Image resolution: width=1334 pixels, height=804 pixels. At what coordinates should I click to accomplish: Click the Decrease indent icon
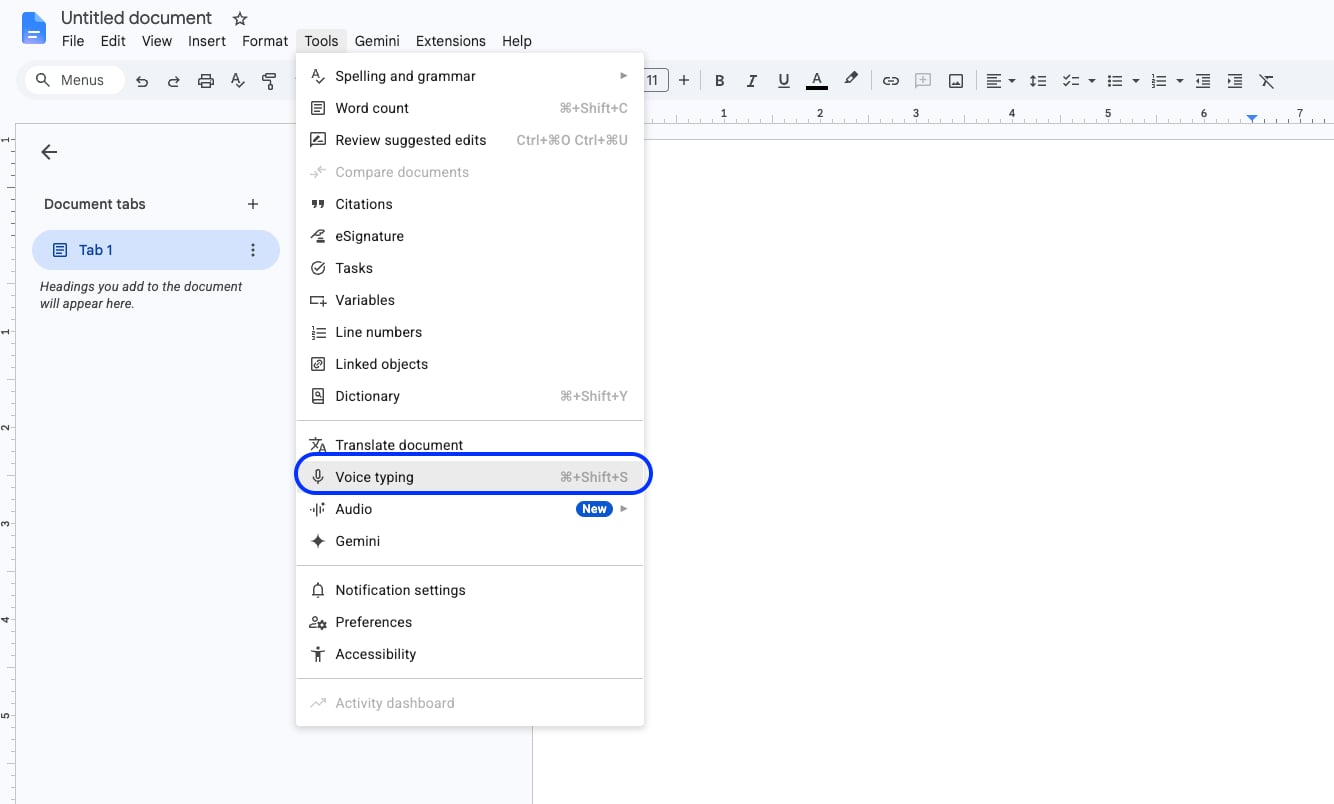(x=1203, y=81)
